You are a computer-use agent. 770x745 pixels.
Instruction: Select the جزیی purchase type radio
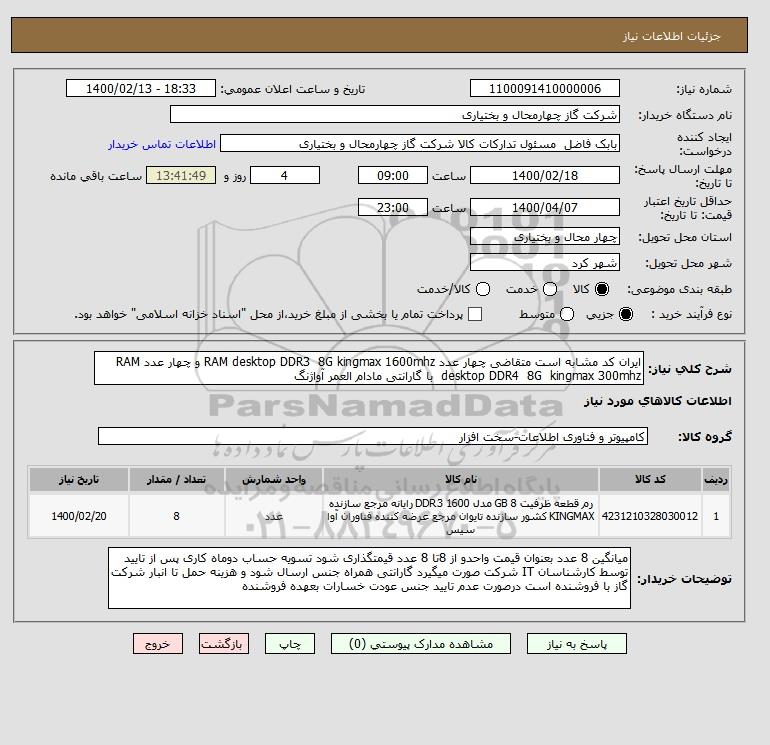[626, 314]
